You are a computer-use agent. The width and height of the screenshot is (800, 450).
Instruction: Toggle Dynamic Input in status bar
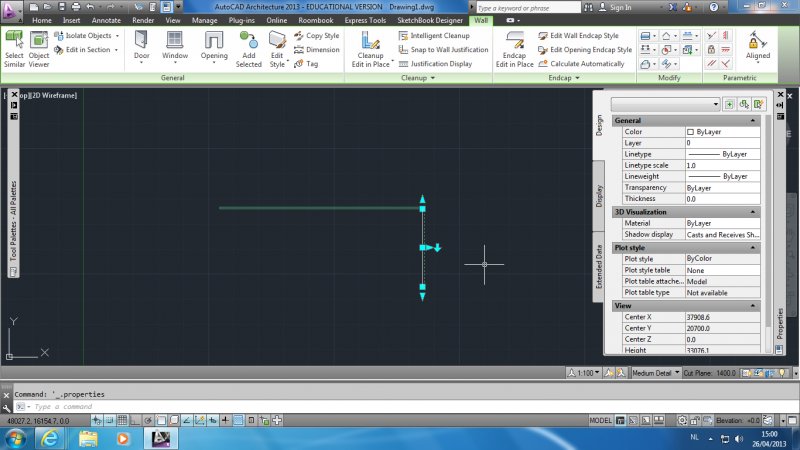pyautogui.click(x=212, y=420)
